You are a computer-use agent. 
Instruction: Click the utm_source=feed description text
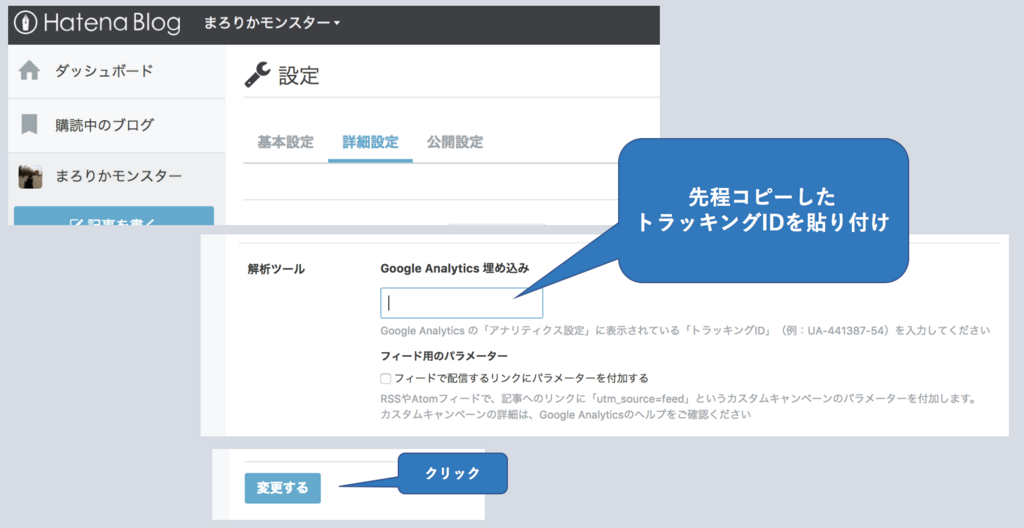pyautogui.click(x=678, y=406)
